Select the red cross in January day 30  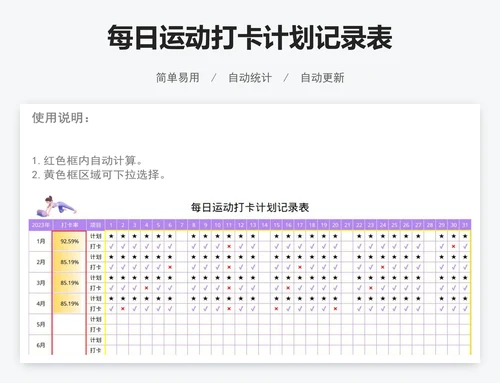pyautogui.click(x=453, y=247)
